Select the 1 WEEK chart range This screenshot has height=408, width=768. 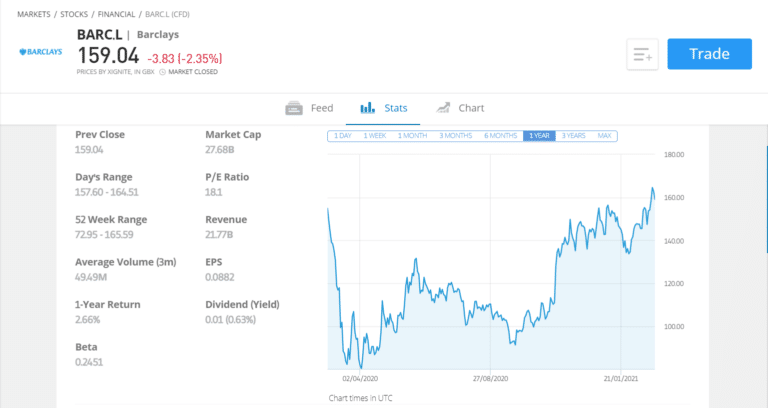pyautogui.click(x=375, y=136)
